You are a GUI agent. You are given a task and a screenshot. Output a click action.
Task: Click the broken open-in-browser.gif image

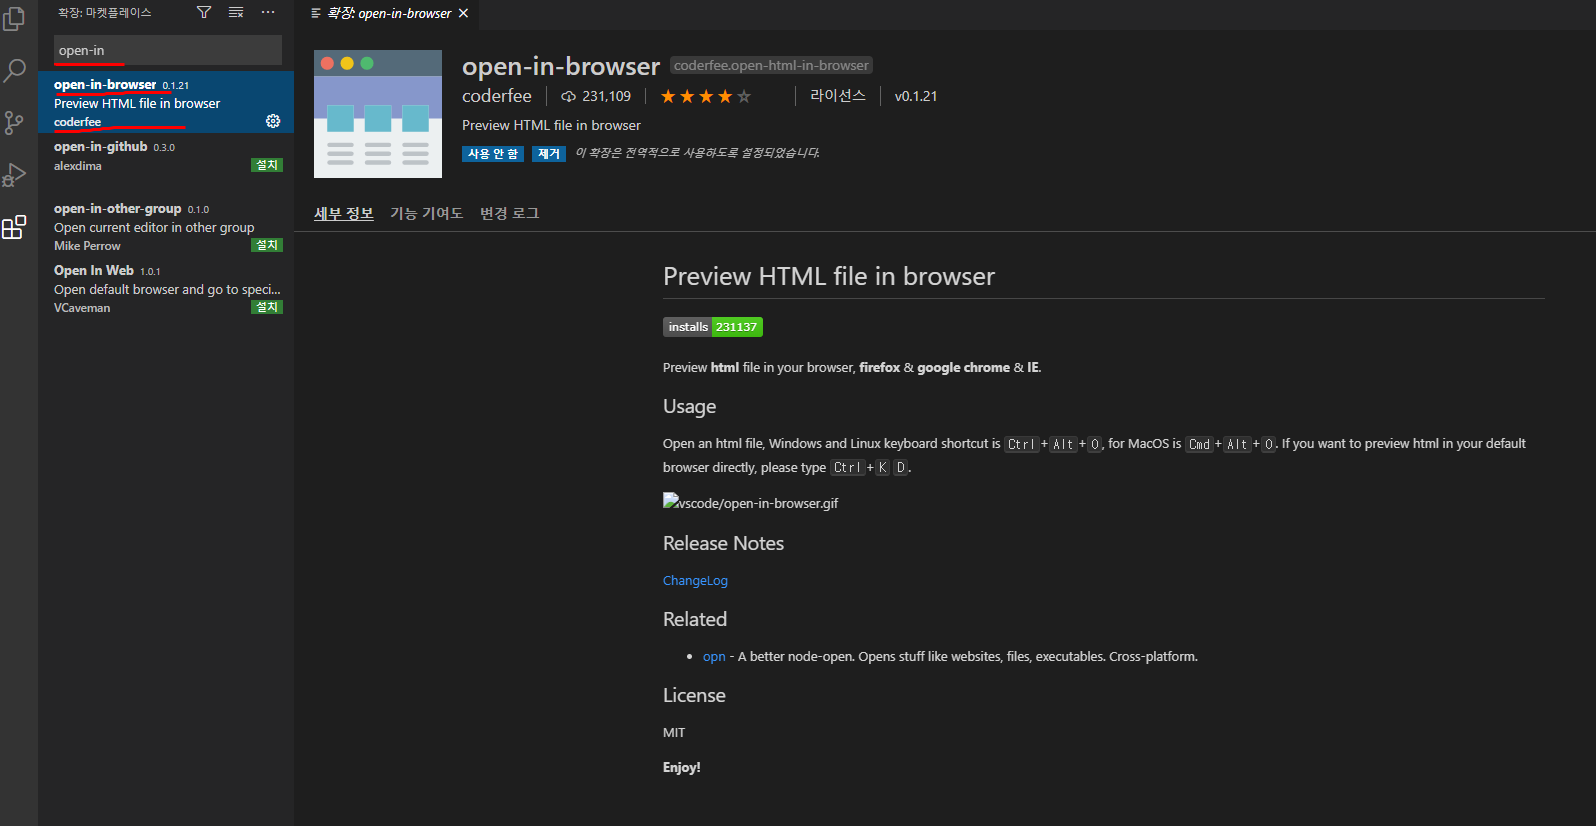tap(751, 502)
